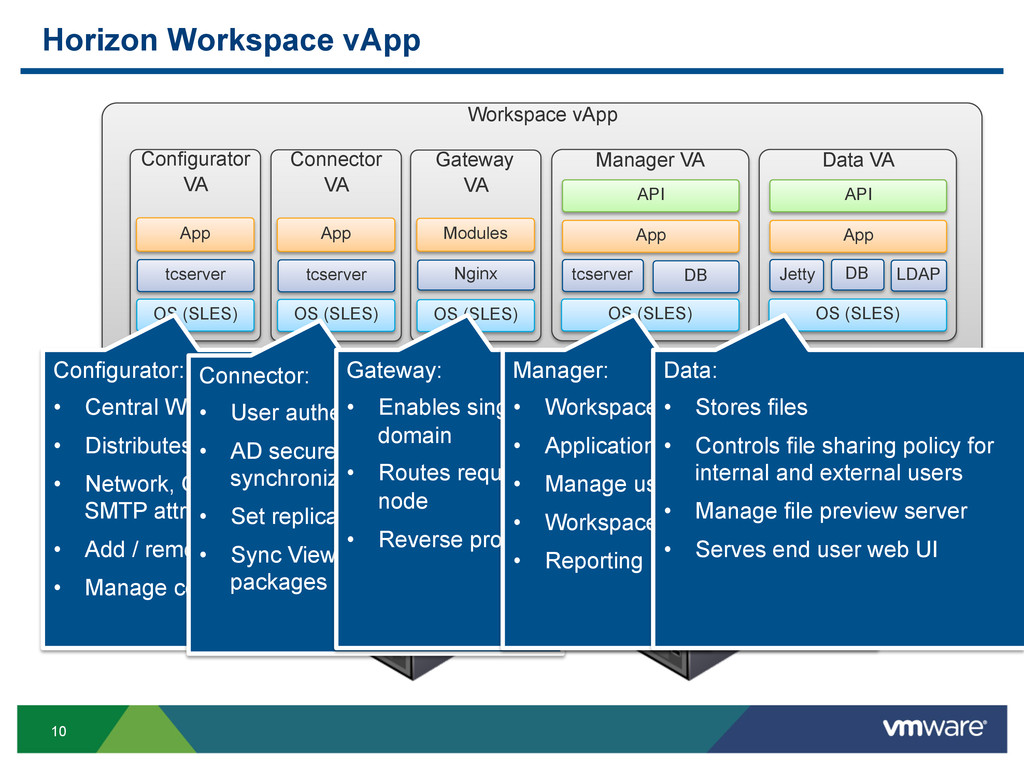Click the Manage file preview server bullet
The height and width of the screenshot is (768, 1024).
click(x=831, y=511)
